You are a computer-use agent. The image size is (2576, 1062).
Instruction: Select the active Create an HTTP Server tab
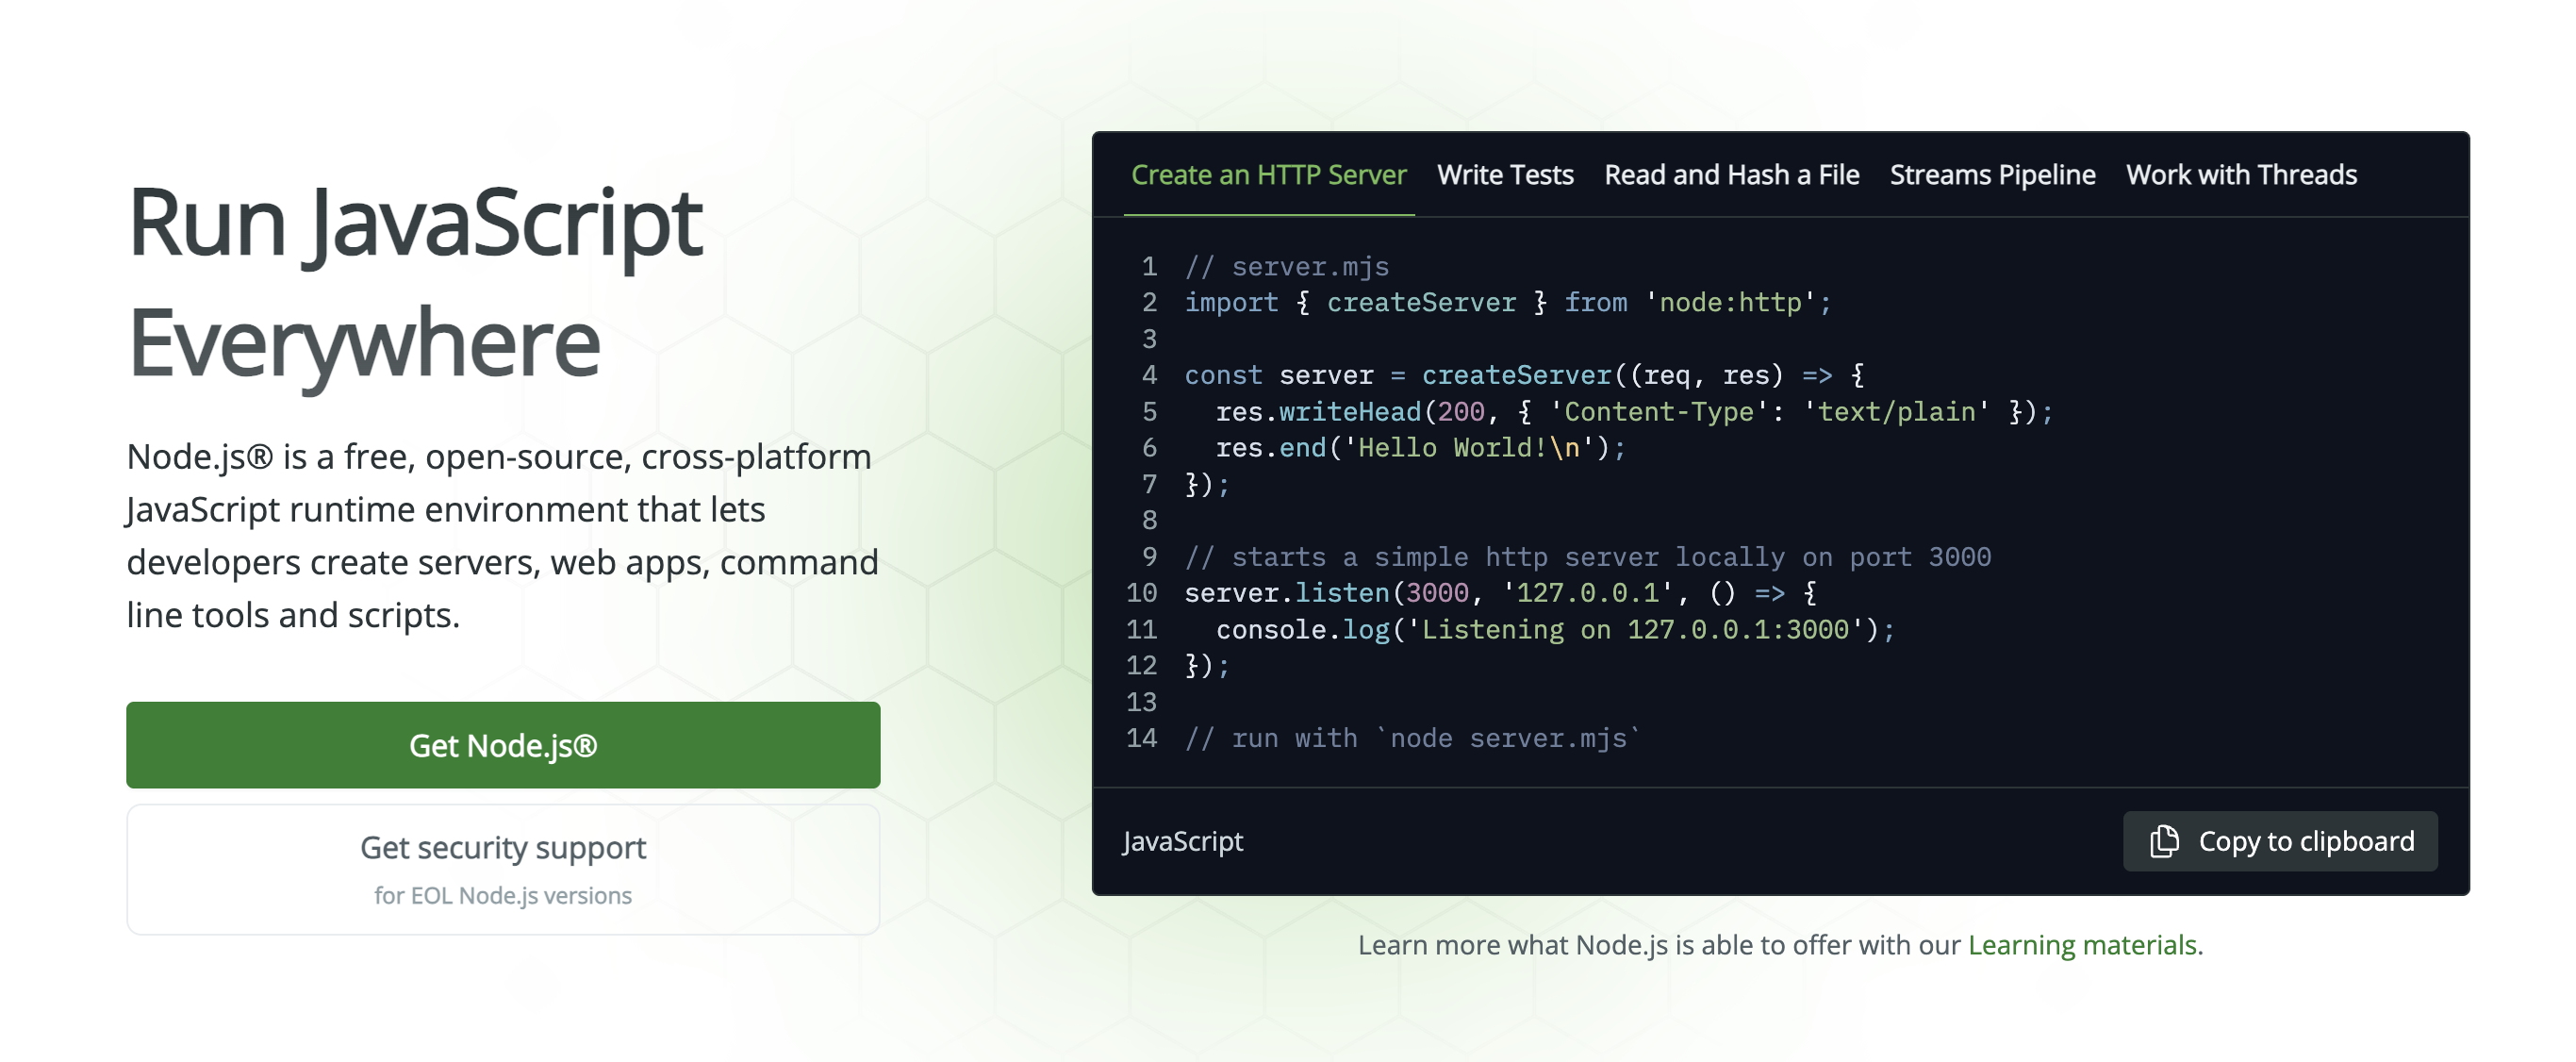[1268, 175]
